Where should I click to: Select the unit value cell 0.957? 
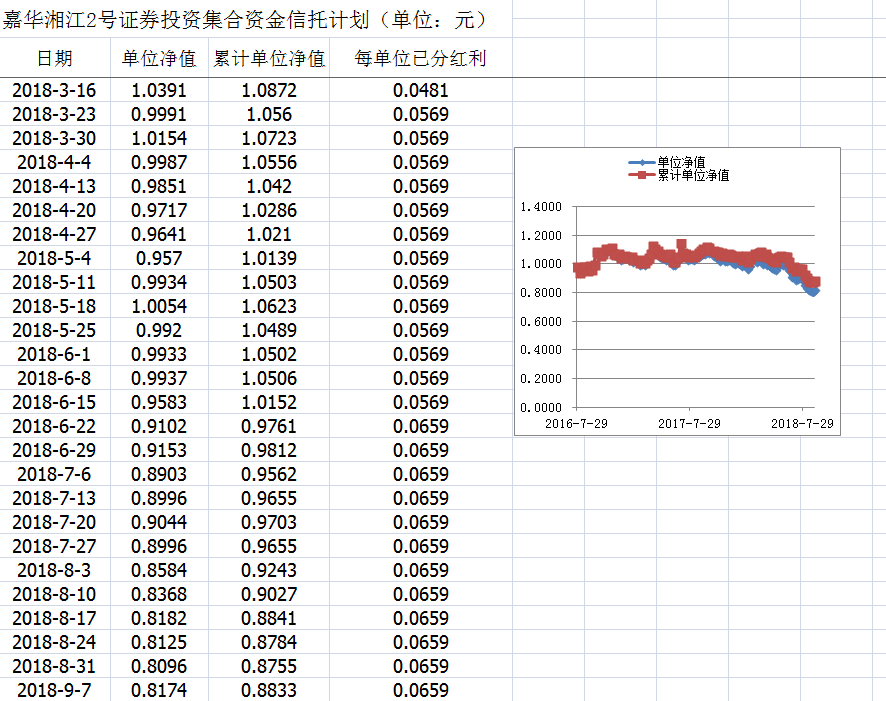click(159, 258)
